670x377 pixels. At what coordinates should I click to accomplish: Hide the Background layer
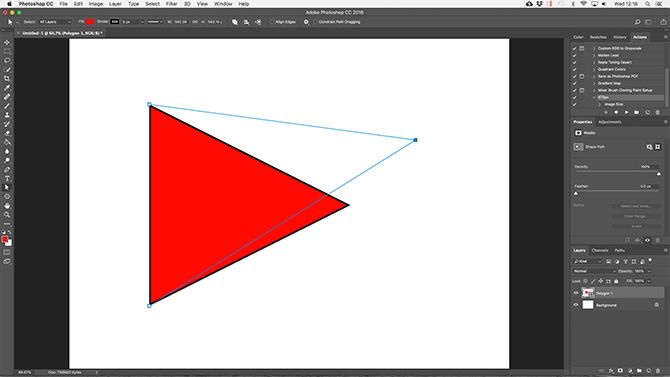point(576,305)
